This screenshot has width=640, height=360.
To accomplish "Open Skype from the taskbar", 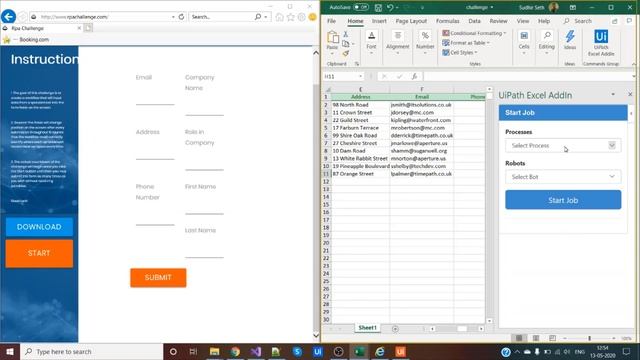I will [x=297, y=351].
